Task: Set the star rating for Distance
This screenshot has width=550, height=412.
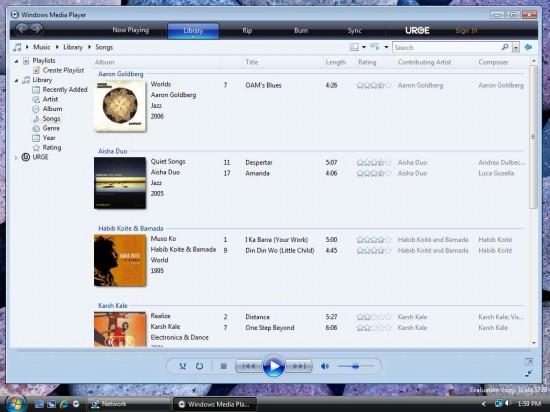Action: point(374,317)
